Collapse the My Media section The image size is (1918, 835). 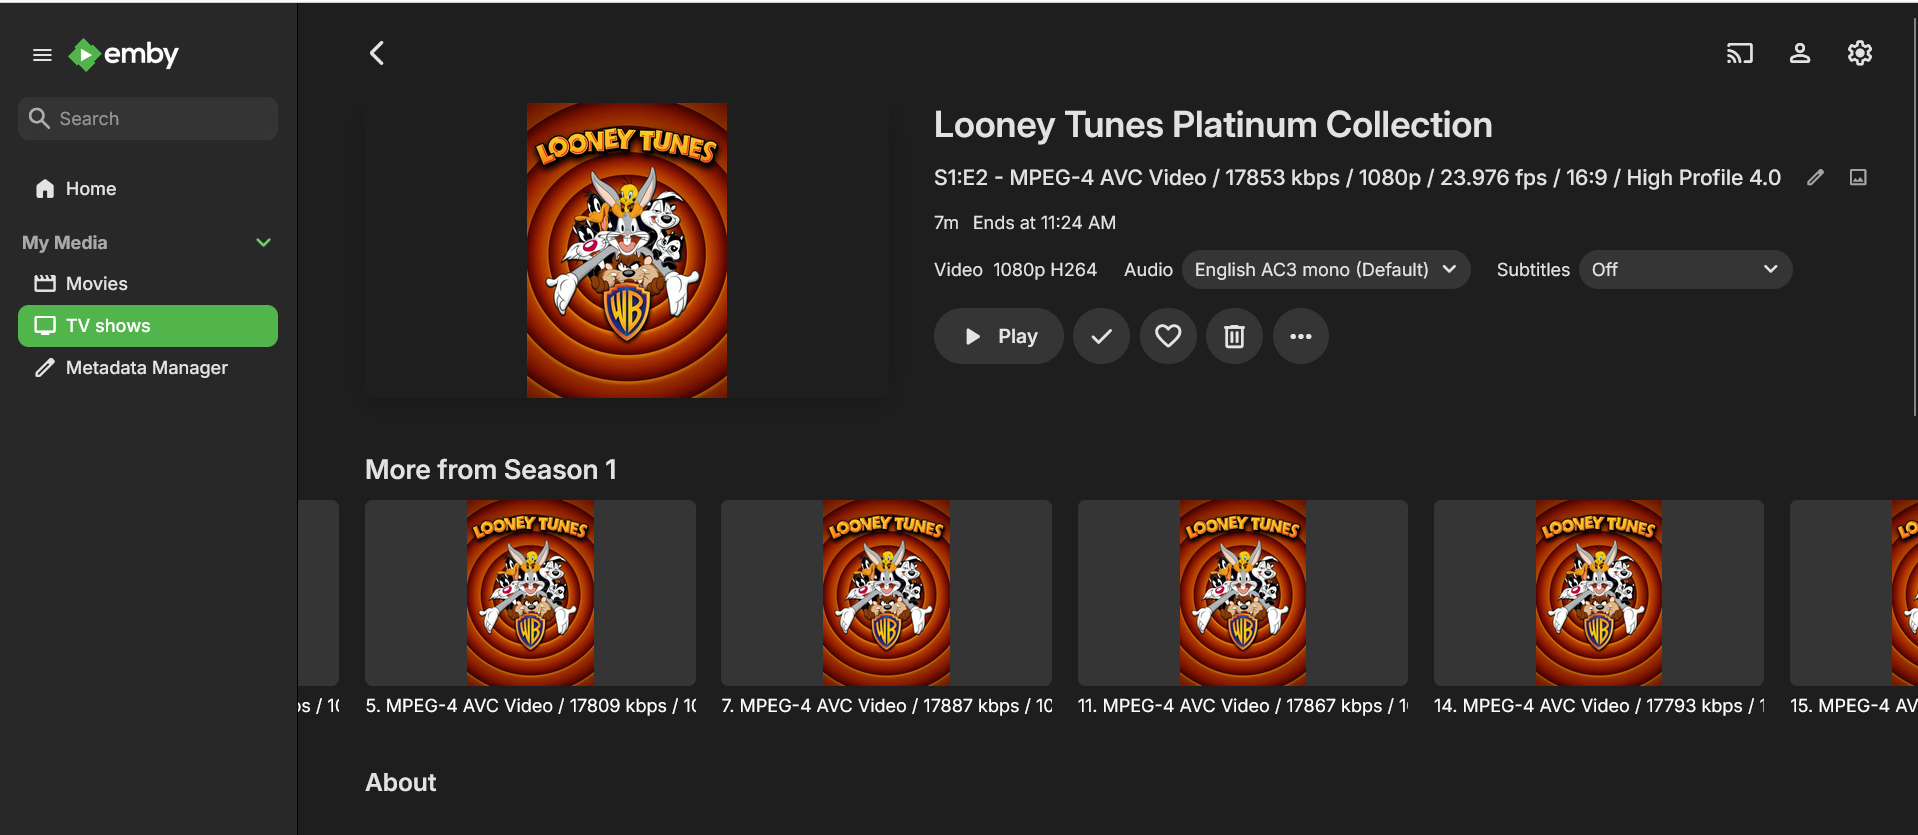[x=264, y=243]
